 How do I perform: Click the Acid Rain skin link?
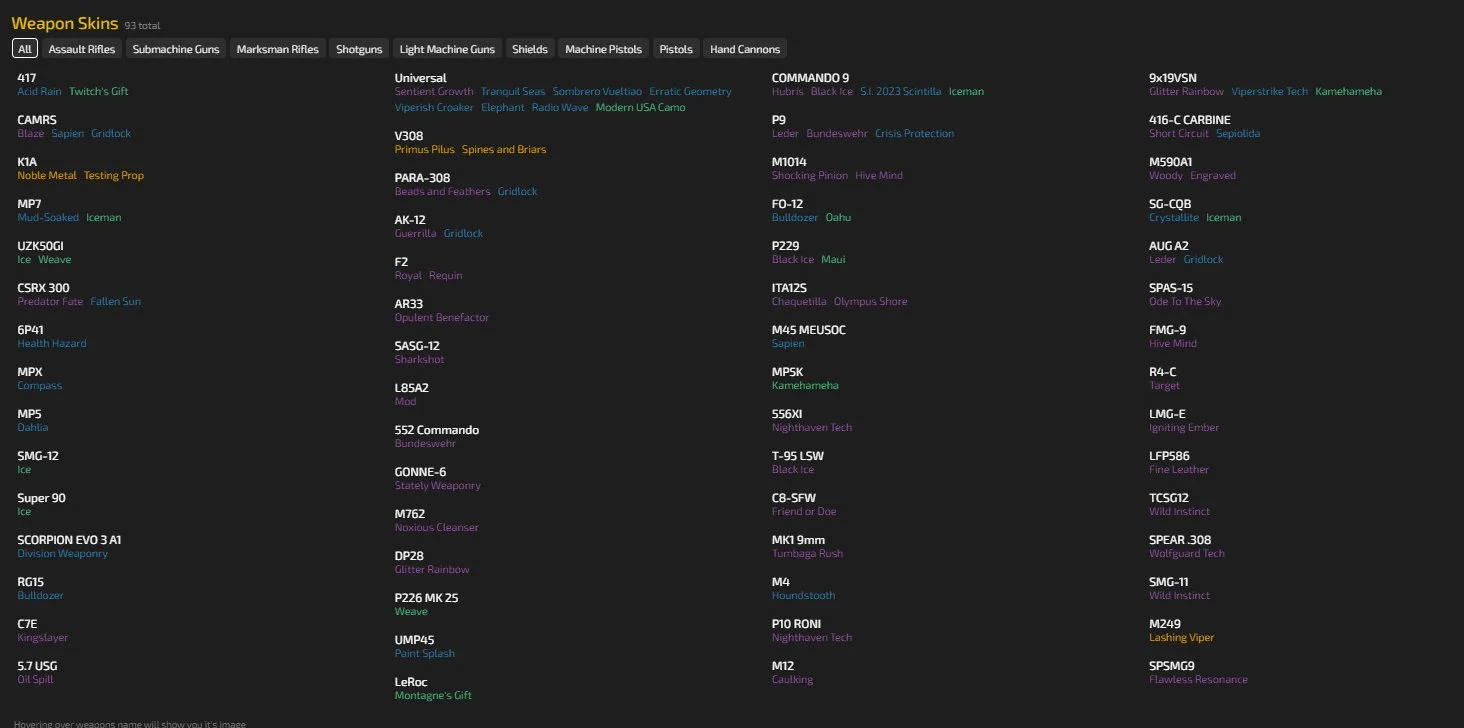[40, 91]
